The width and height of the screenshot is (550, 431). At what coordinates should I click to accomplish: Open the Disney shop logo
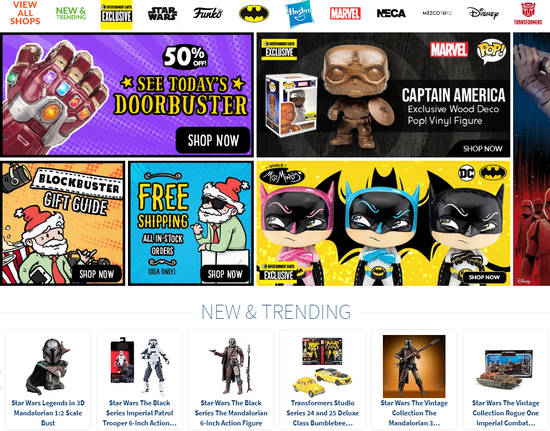tap(483, 13)
